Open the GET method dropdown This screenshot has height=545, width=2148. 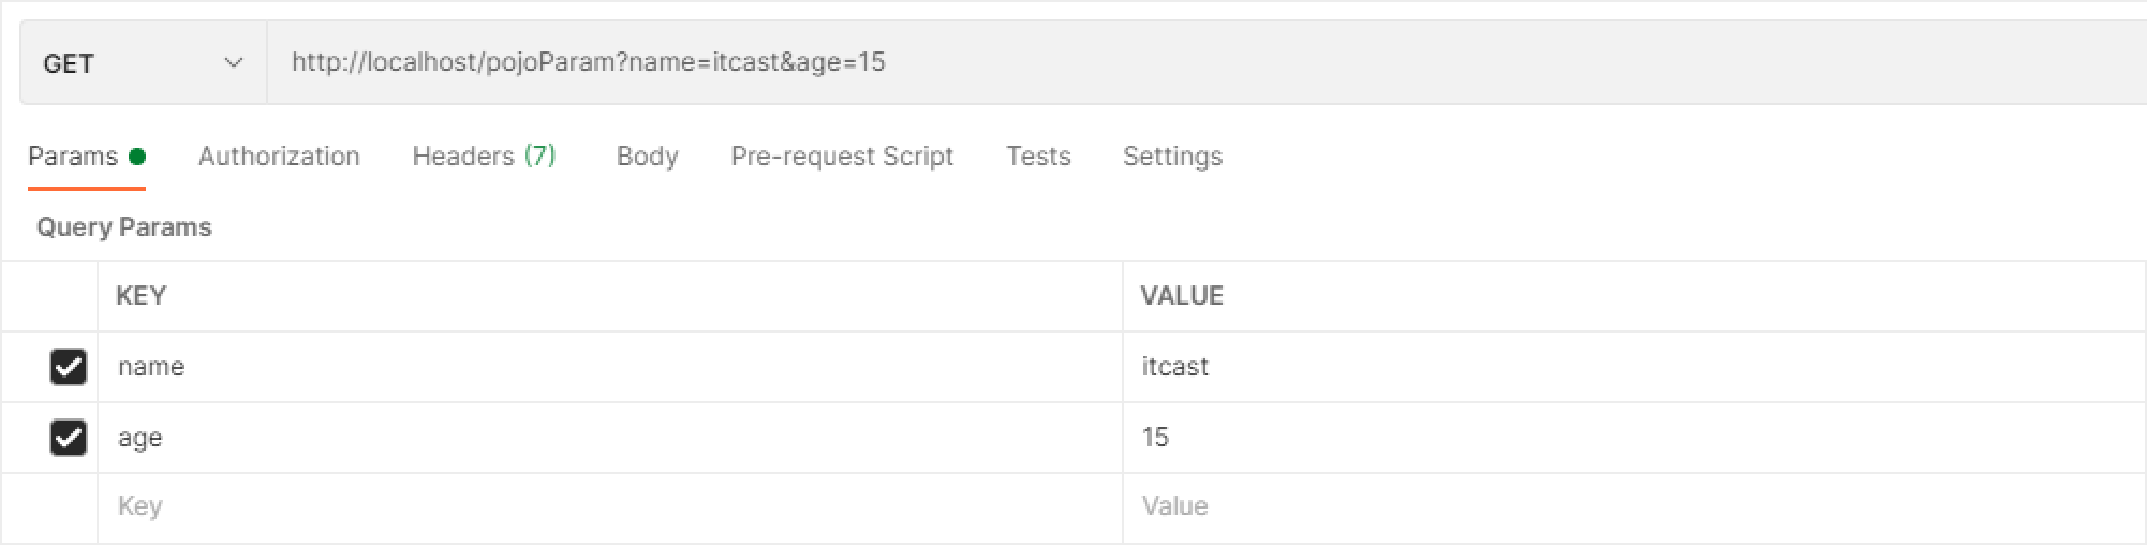click(143, 63)
